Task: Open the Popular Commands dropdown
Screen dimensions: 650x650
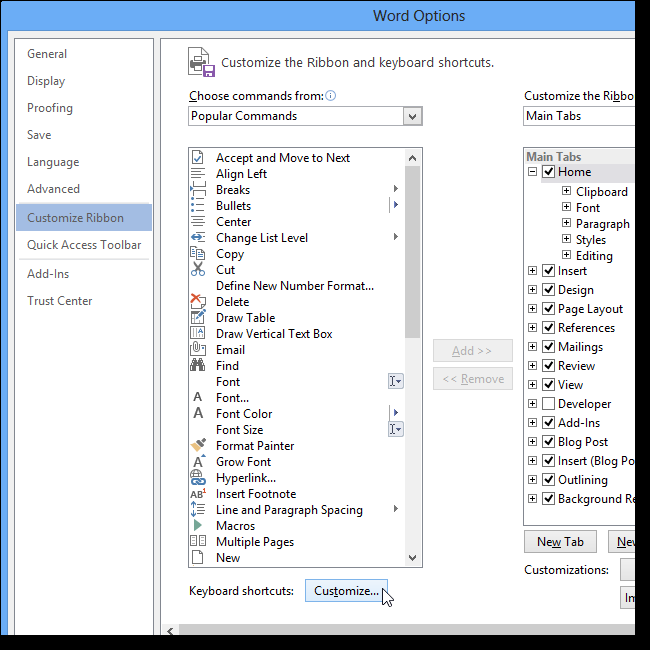Action: tap(412, 116)
